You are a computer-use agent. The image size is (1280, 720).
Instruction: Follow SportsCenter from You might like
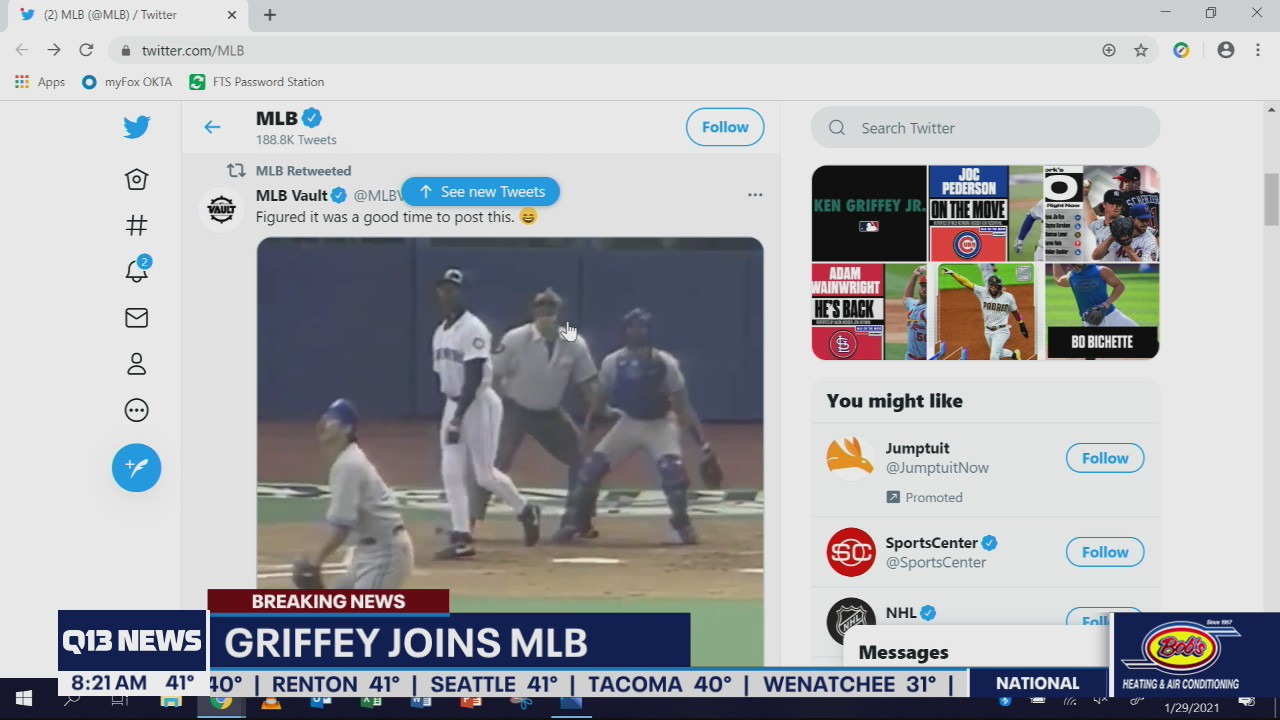click(1104, 551)
